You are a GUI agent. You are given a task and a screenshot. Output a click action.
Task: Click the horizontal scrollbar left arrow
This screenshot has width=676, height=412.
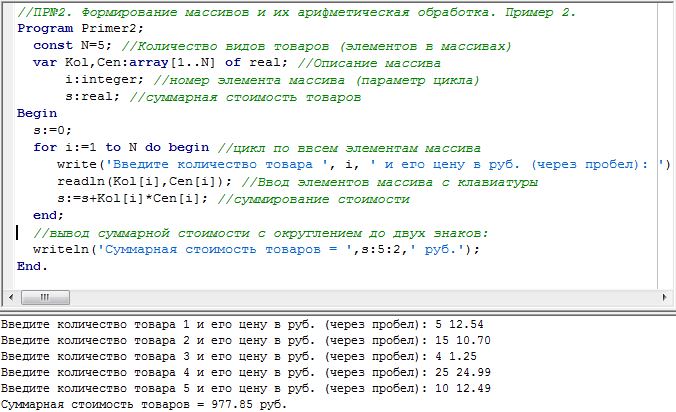tap(9, 298)
